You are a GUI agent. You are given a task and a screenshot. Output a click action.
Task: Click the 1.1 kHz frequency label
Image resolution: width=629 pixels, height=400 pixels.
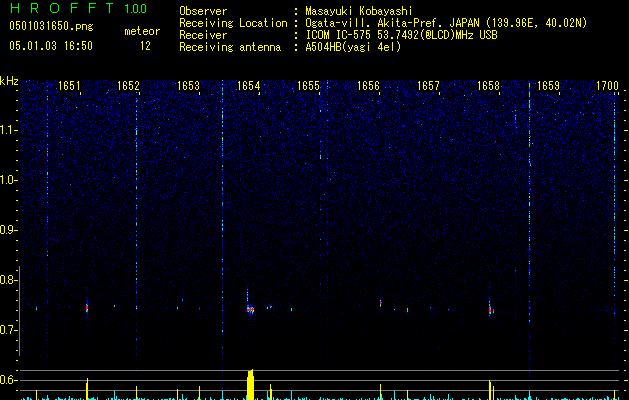tap(9, 130)
